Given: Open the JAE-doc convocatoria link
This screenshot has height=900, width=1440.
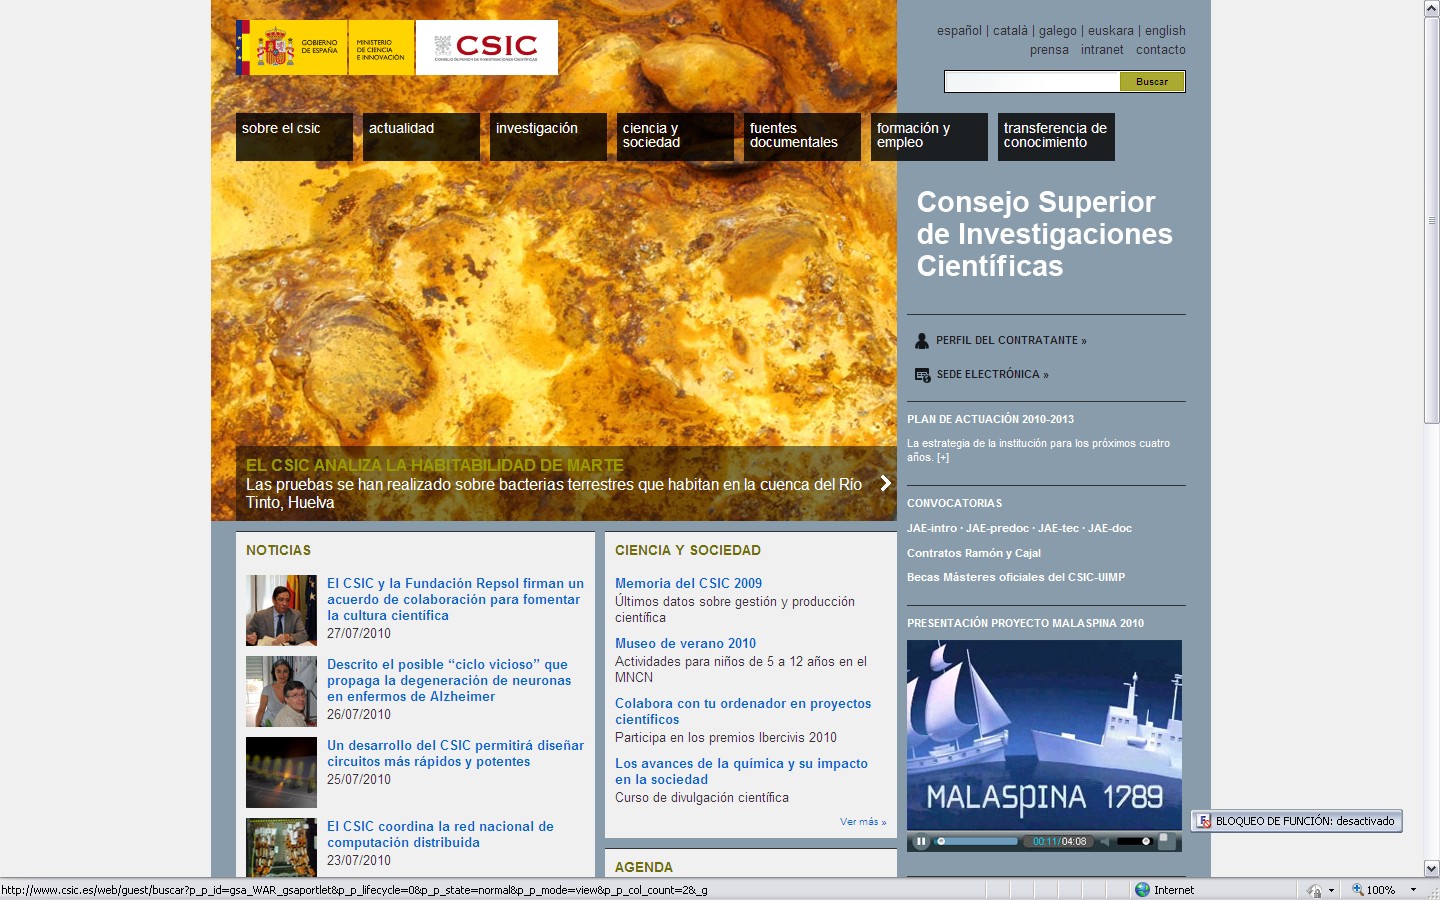Looking at the screenshot, I should click(x=1110, y=529).
